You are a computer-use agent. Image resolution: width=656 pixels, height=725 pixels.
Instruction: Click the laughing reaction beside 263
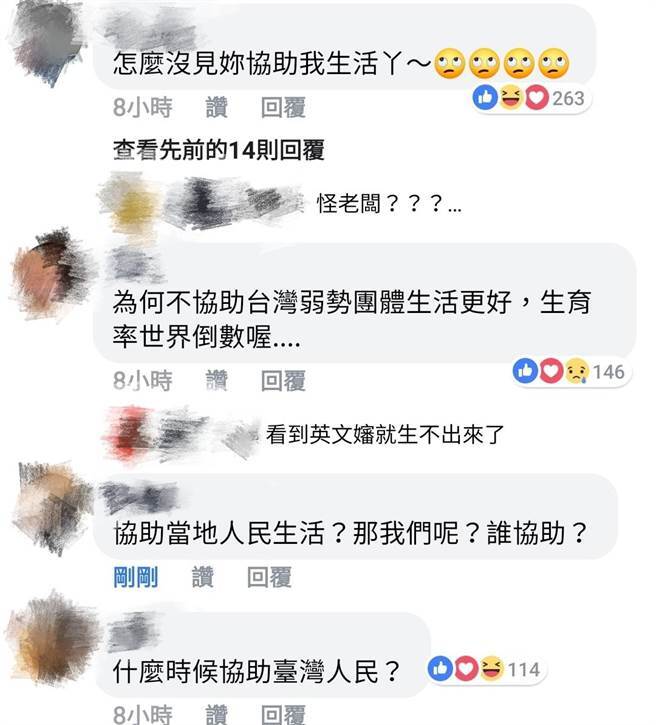click(510, 98)
